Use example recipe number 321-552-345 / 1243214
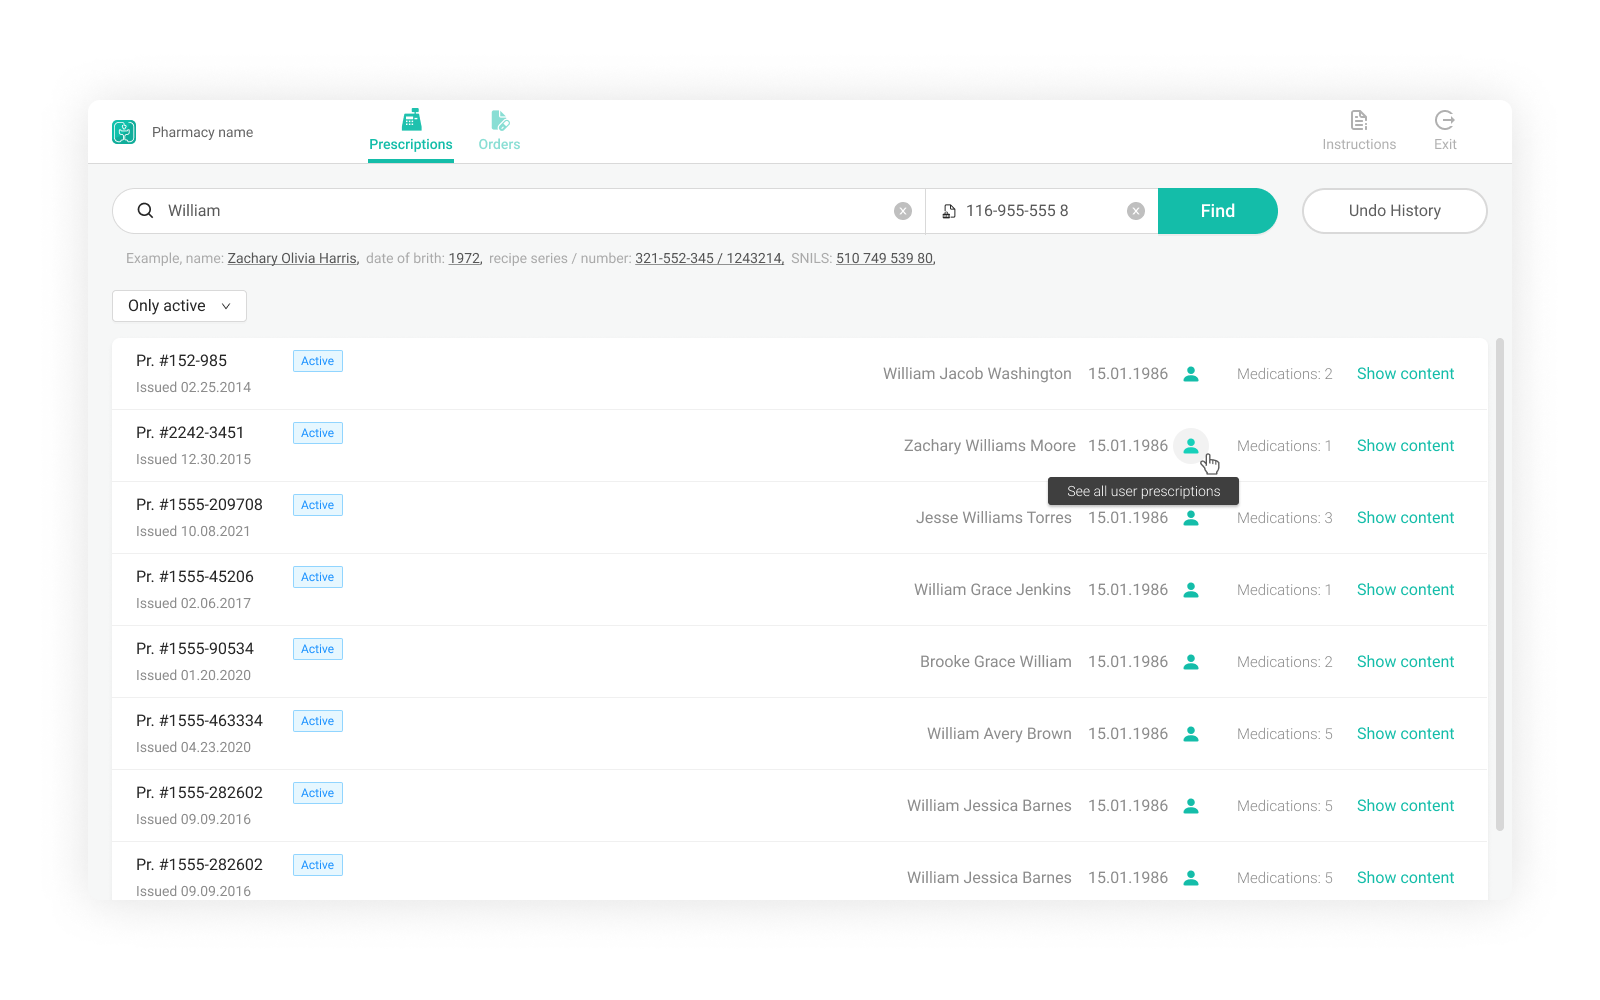The height and width of the screenshot is (1000, 1600). point(709,258)
